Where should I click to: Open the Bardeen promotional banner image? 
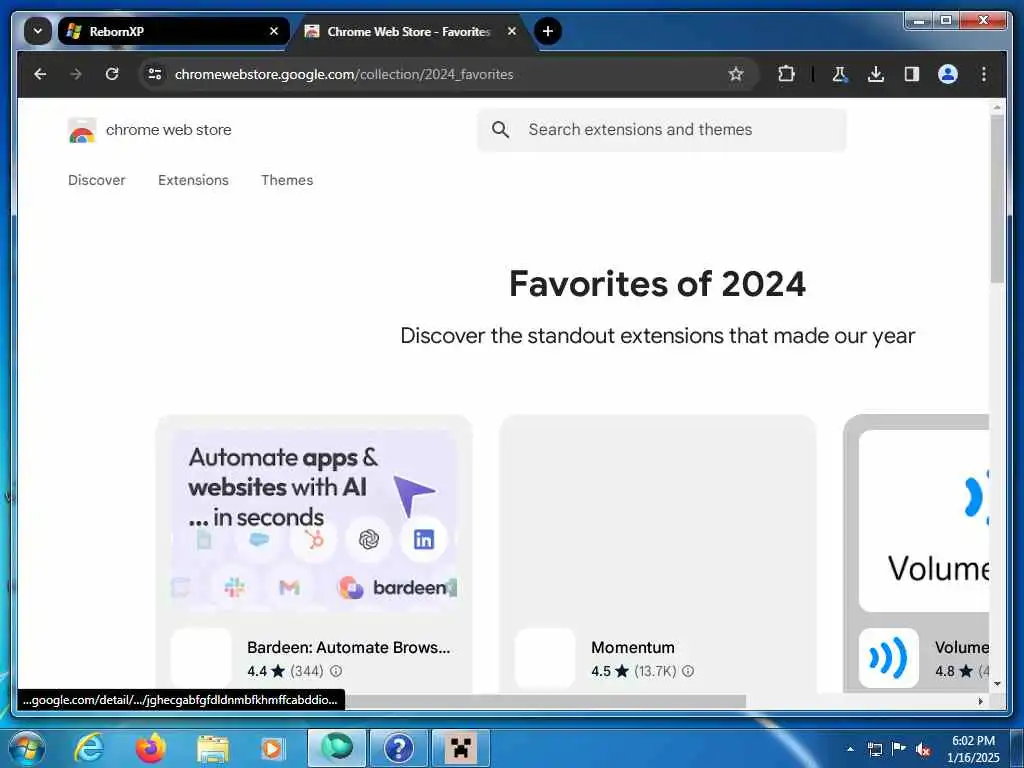point(314,520)
